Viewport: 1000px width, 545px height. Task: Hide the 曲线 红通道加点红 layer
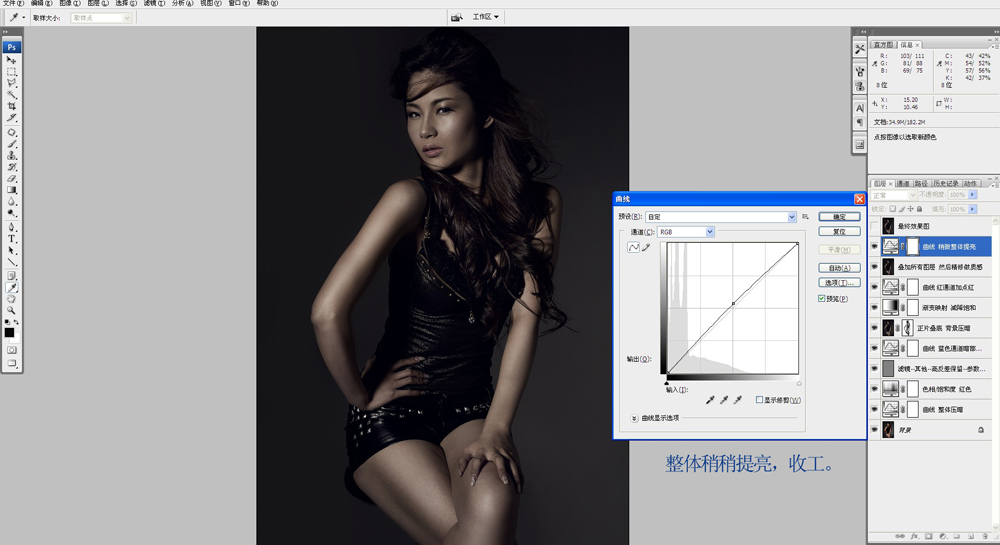coord(874,287)
